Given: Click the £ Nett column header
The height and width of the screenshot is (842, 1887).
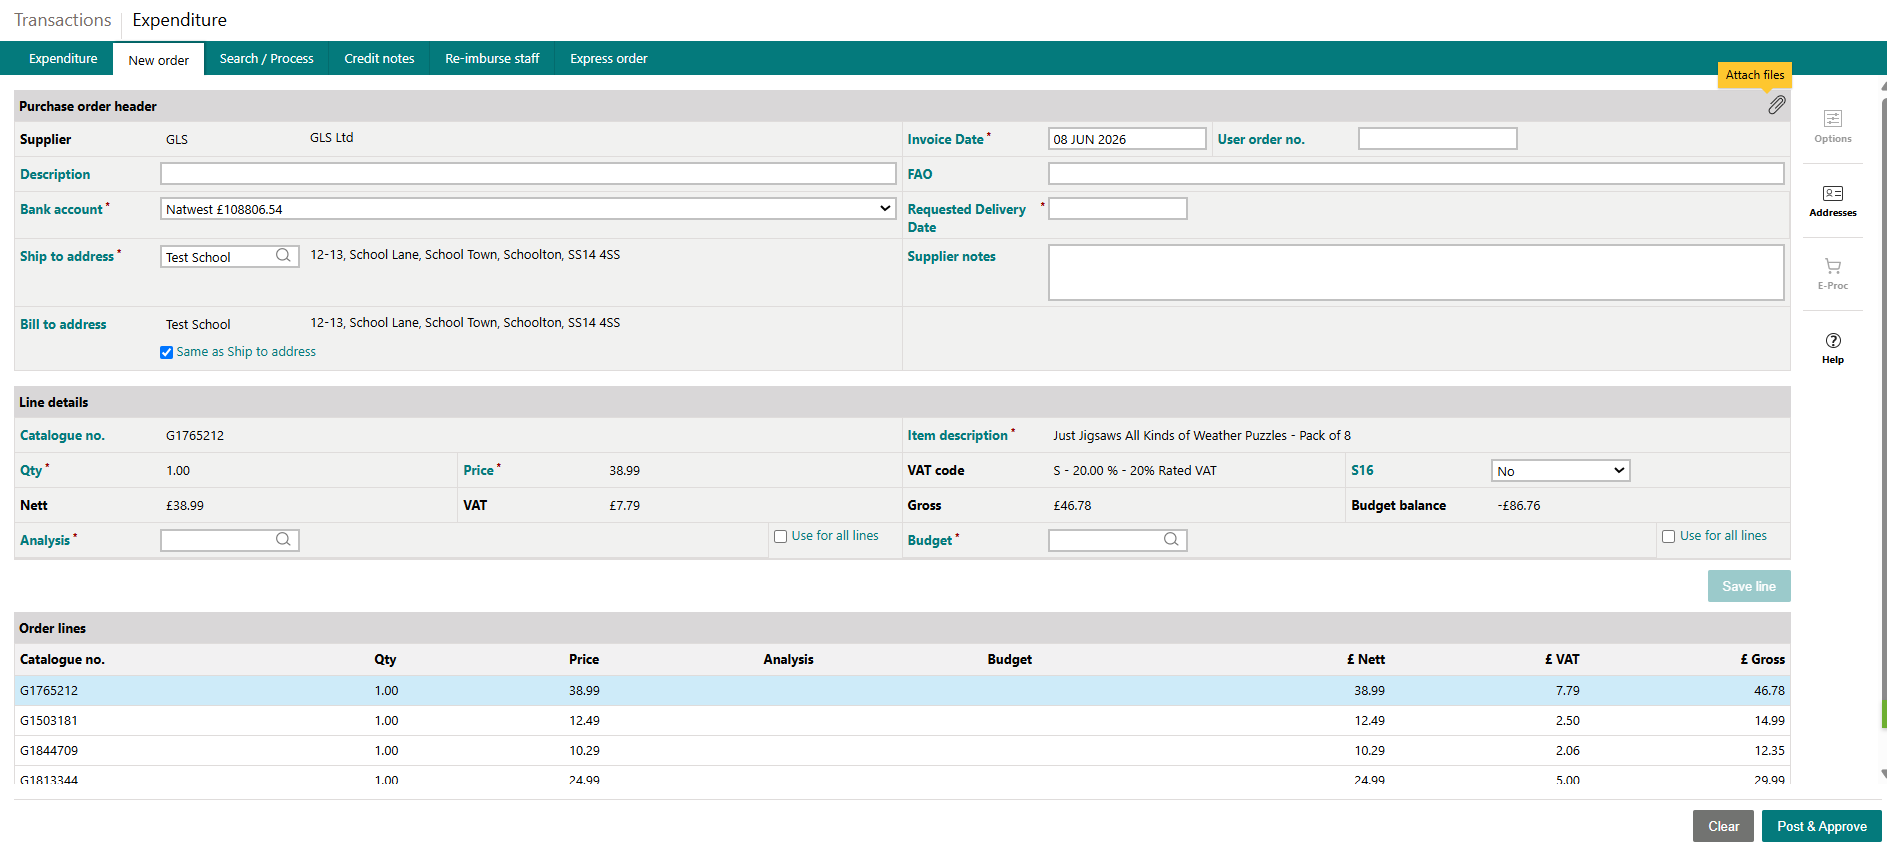Looking at the screenshot, I should point(1365,660).
